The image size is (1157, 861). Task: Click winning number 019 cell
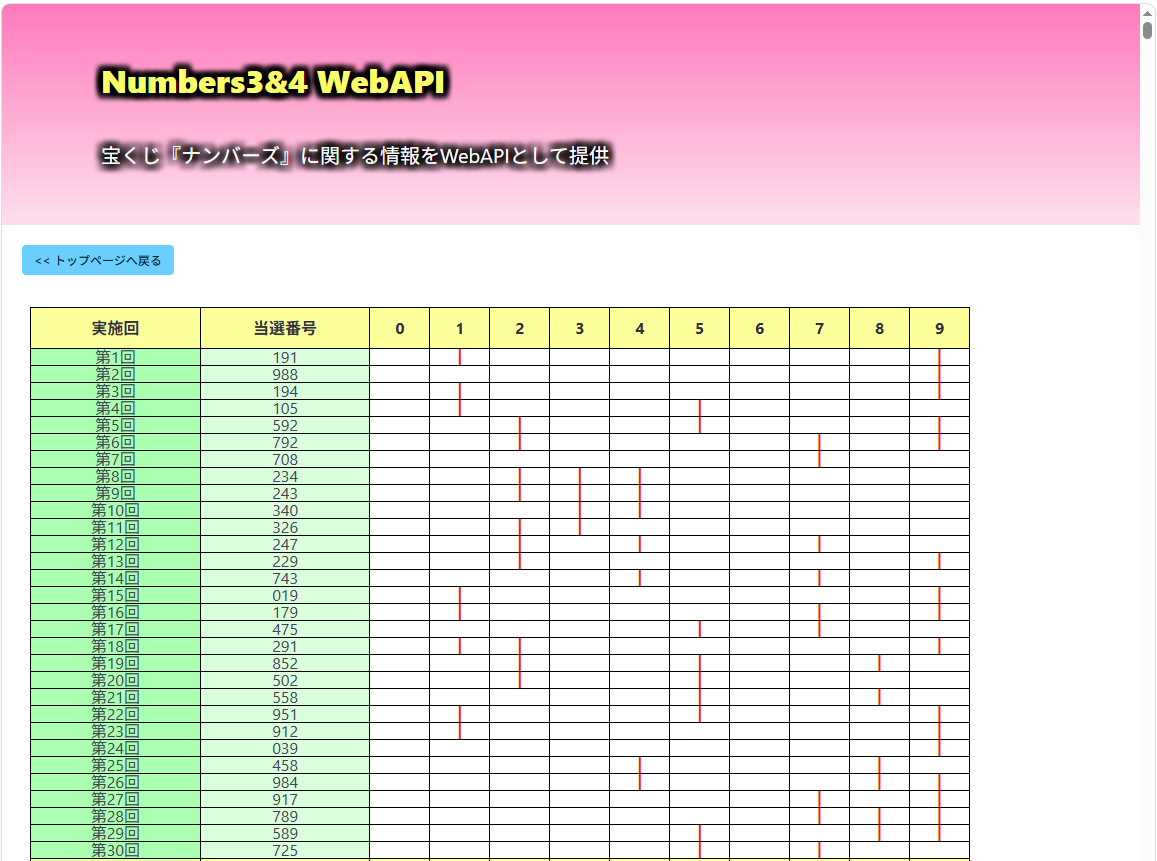[x=285, y=595]
